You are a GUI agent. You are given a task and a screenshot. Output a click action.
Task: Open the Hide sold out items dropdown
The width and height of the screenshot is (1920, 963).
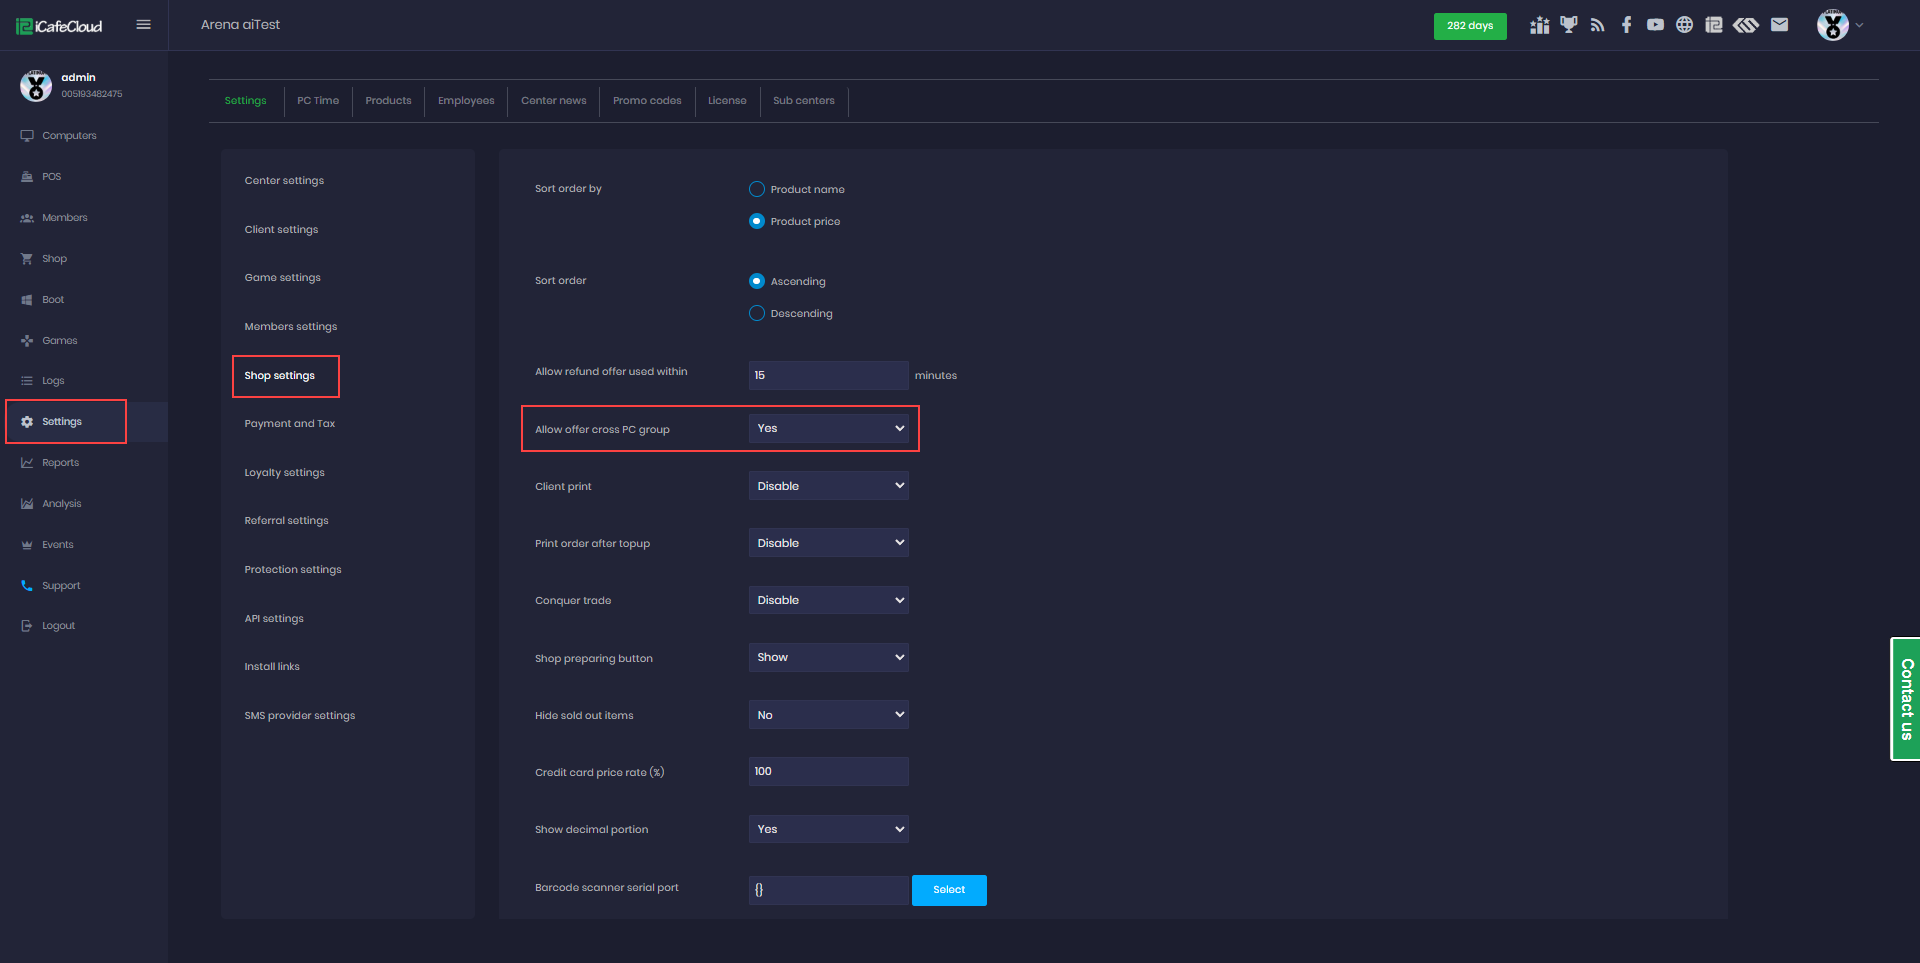(x=828, y=715)
